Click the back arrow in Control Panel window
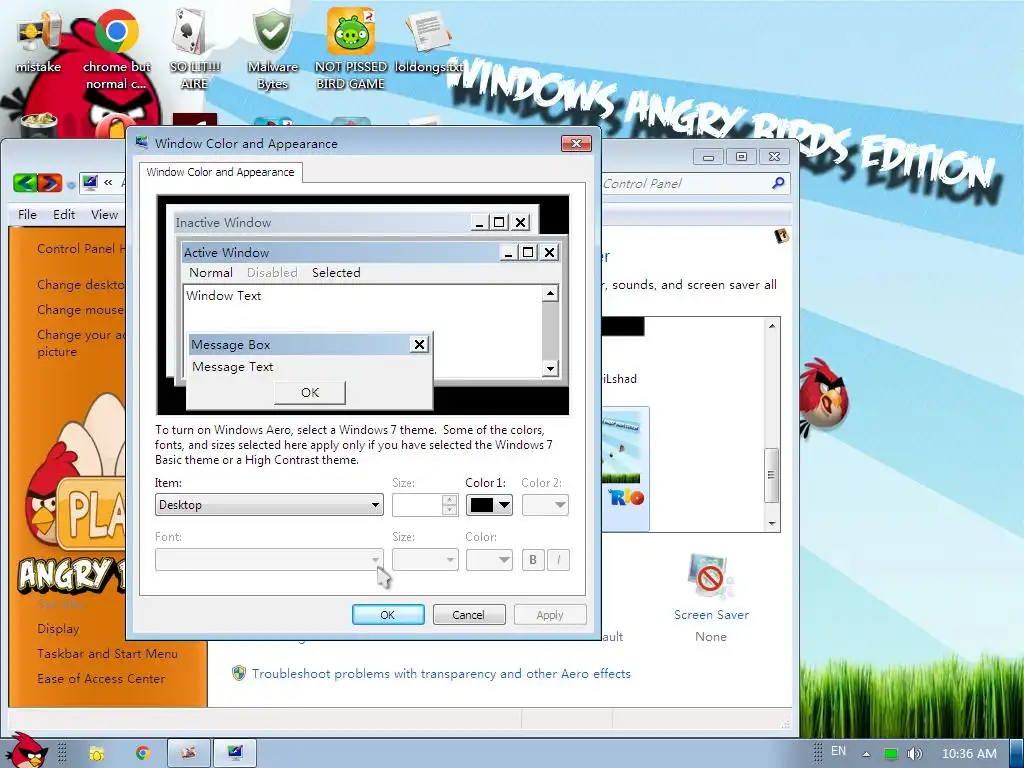The image size is (1024, 768). coord(25,183)
